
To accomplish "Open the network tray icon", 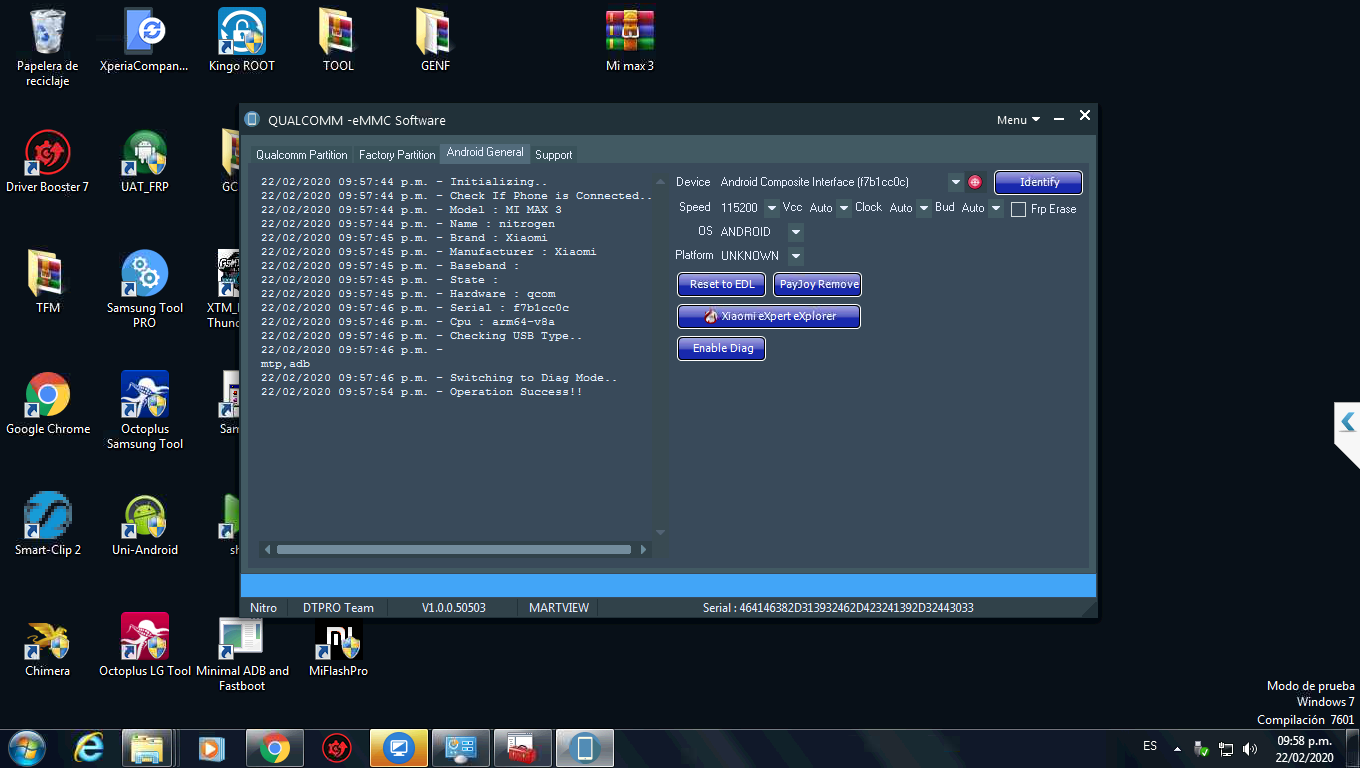I will pos(1226,748).
